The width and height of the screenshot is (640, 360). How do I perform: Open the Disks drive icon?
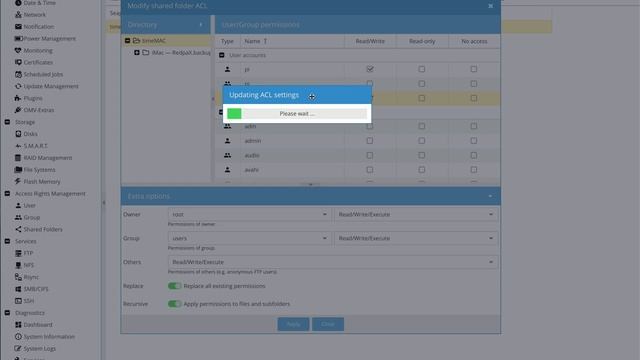(x=18, y=134)
